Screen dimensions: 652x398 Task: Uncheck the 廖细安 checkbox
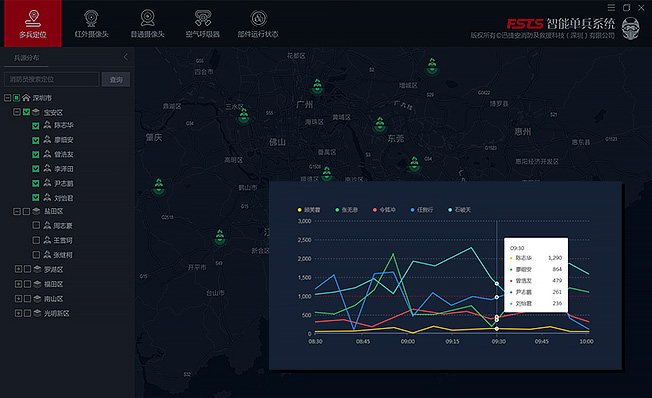coord(36,140)
